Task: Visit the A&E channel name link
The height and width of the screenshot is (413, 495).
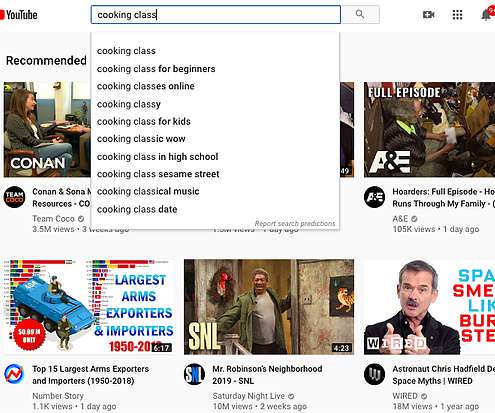Action: coord(400,219)
